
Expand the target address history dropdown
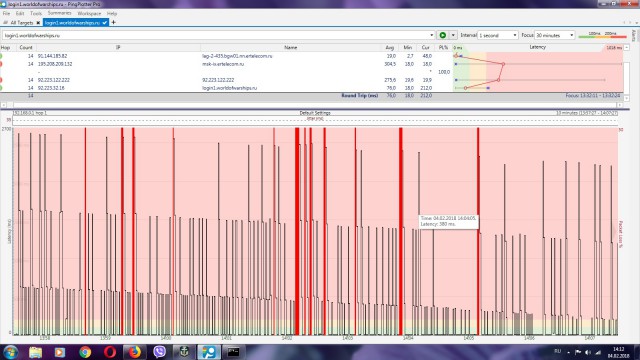tap(431, 36)
